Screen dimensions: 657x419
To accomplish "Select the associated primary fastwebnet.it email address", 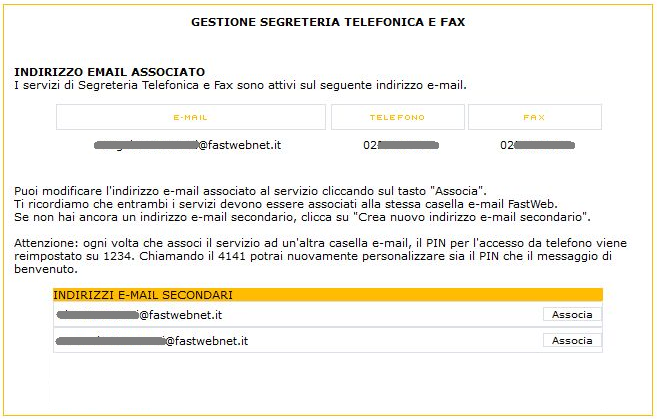I will [188, 145].
